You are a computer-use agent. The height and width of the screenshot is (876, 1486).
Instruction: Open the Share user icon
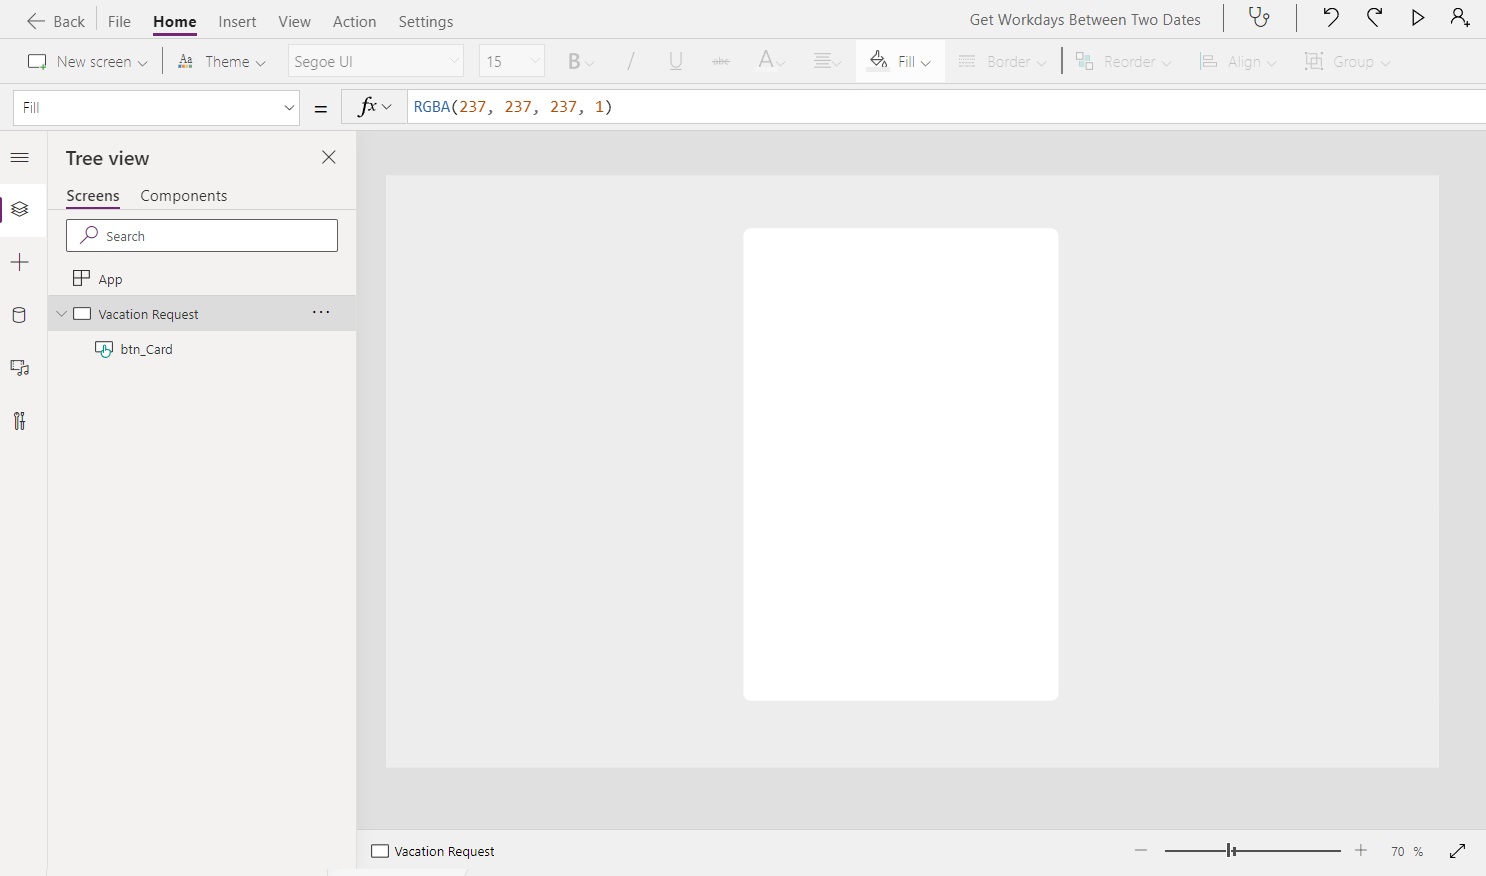click(x=1460, y=18)
